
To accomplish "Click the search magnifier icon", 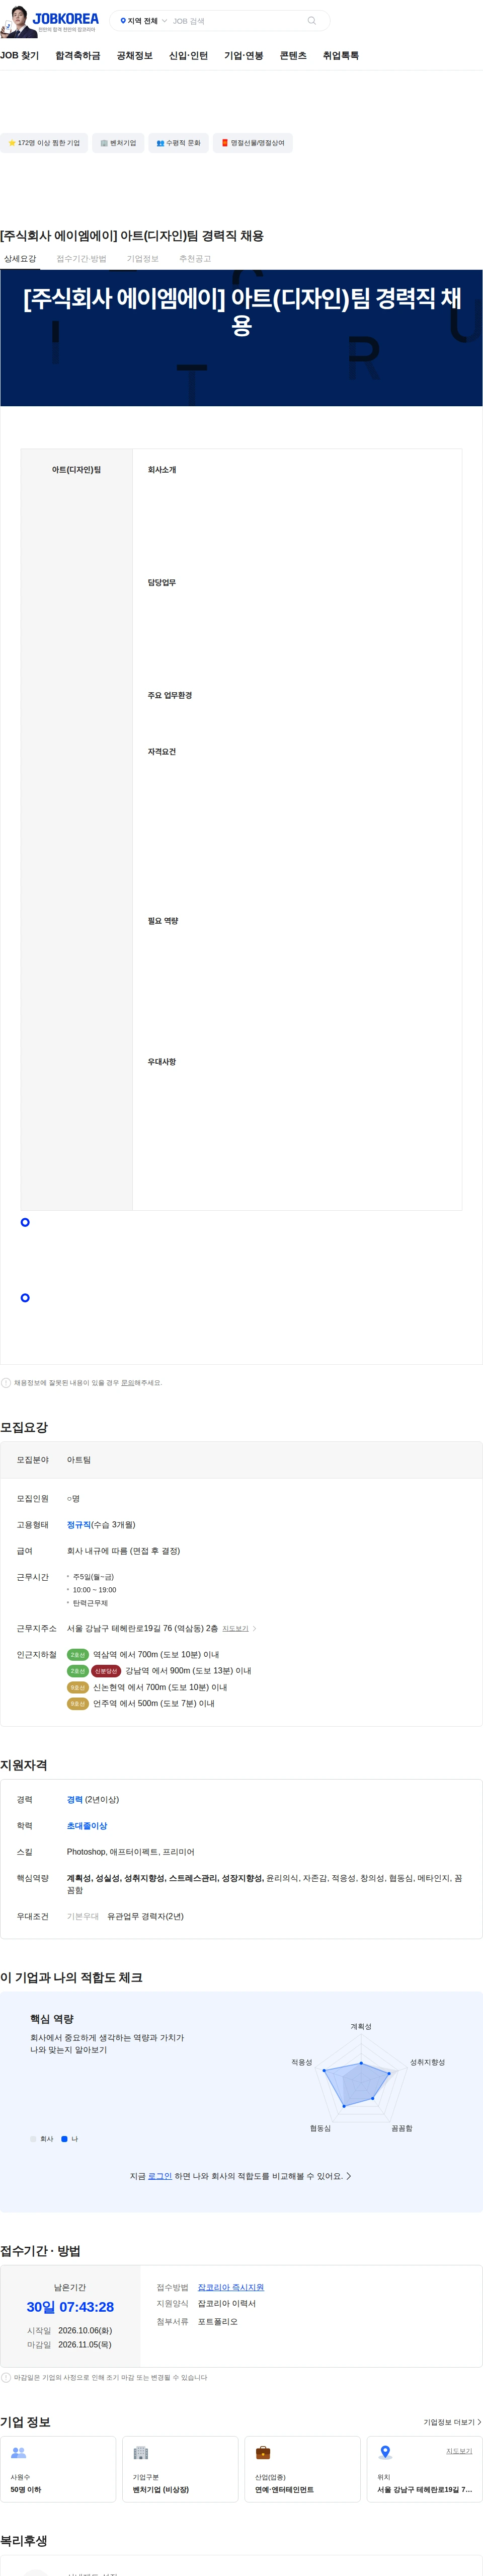I will (312, 21).
